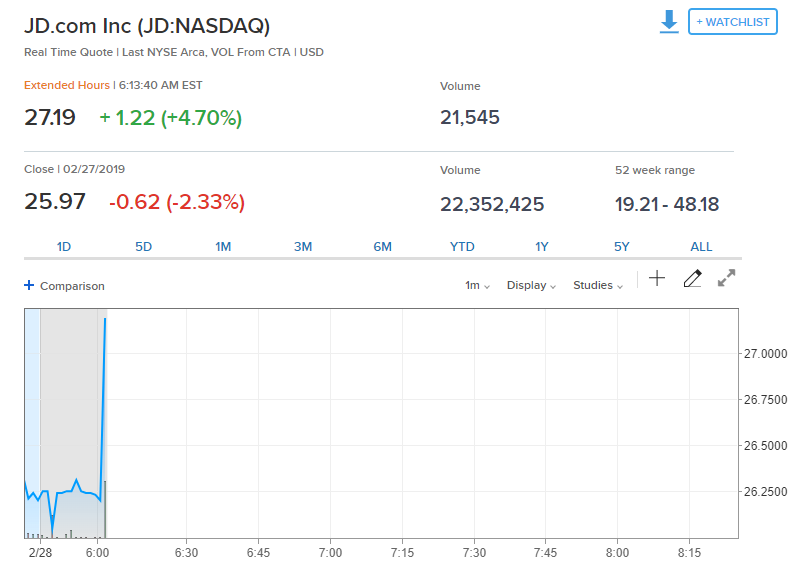Click the crosshair plus icon in chart toolbar
The height and width of the screenshot is (569, 791).
coord(657,278)
